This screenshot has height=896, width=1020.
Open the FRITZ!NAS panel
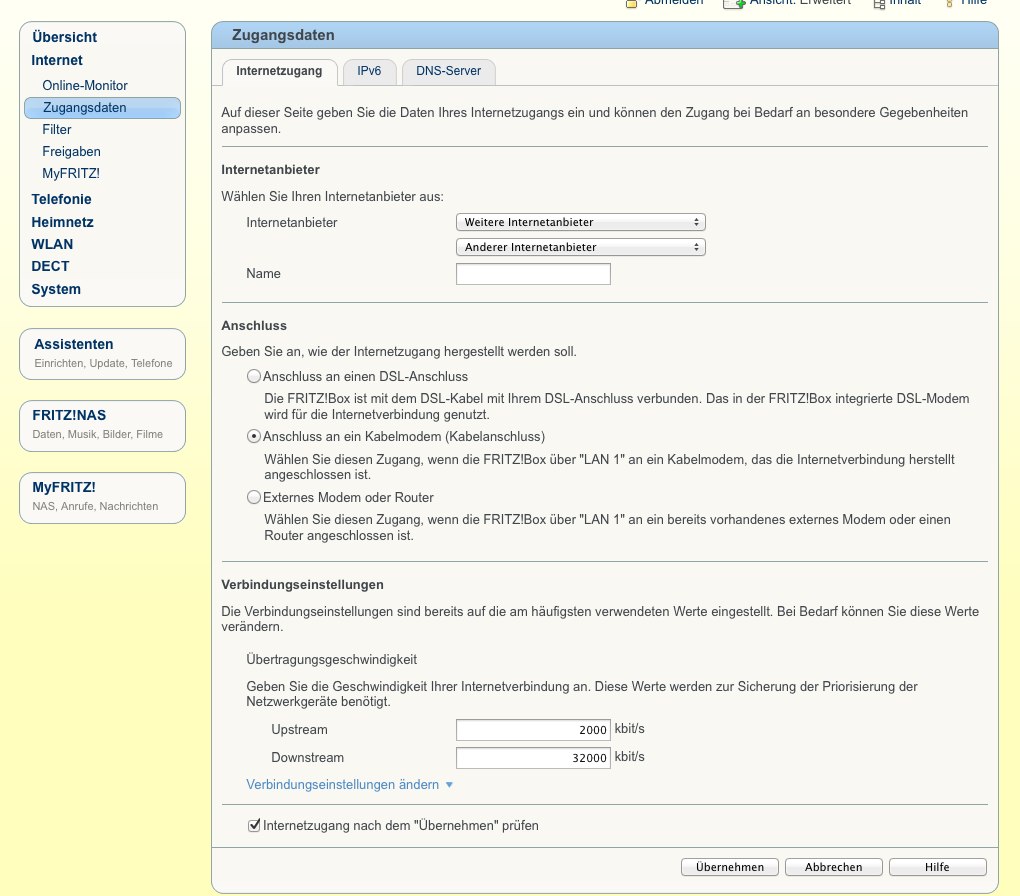point(102,426)
